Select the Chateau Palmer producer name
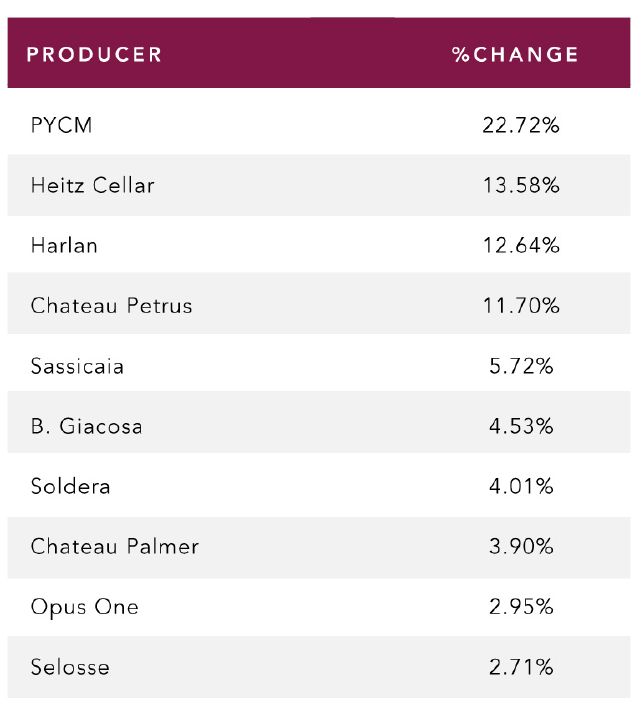Screen dimensions: 643x720 [x=115, y=547]
